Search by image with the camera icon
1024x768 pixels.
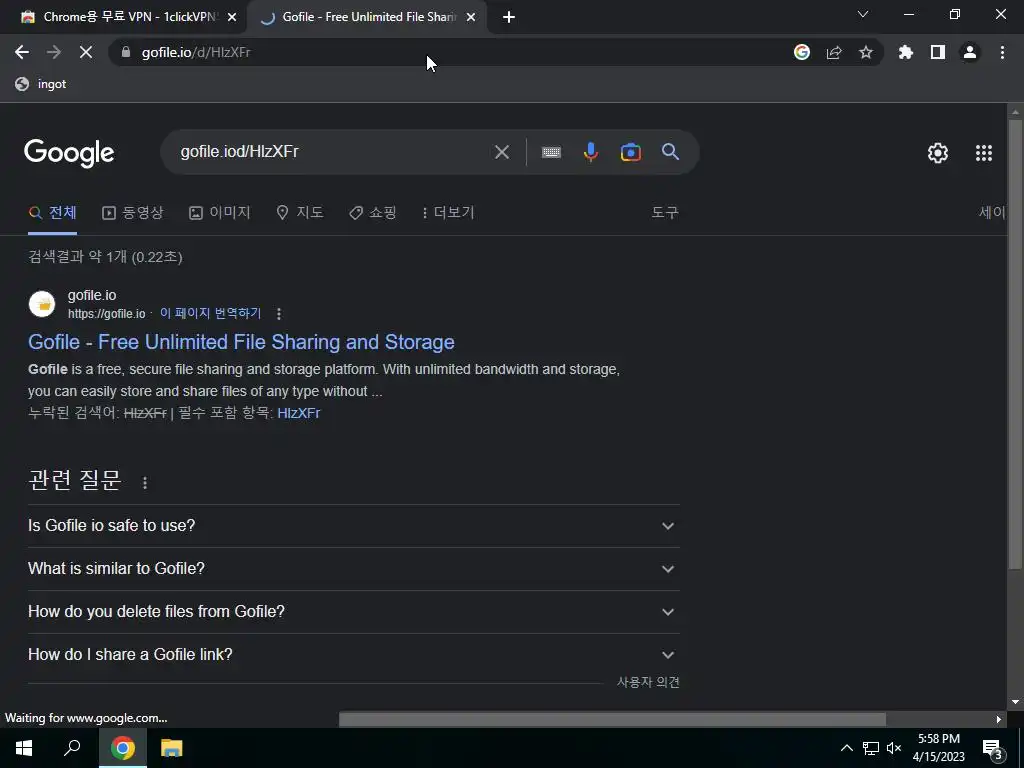630,152
